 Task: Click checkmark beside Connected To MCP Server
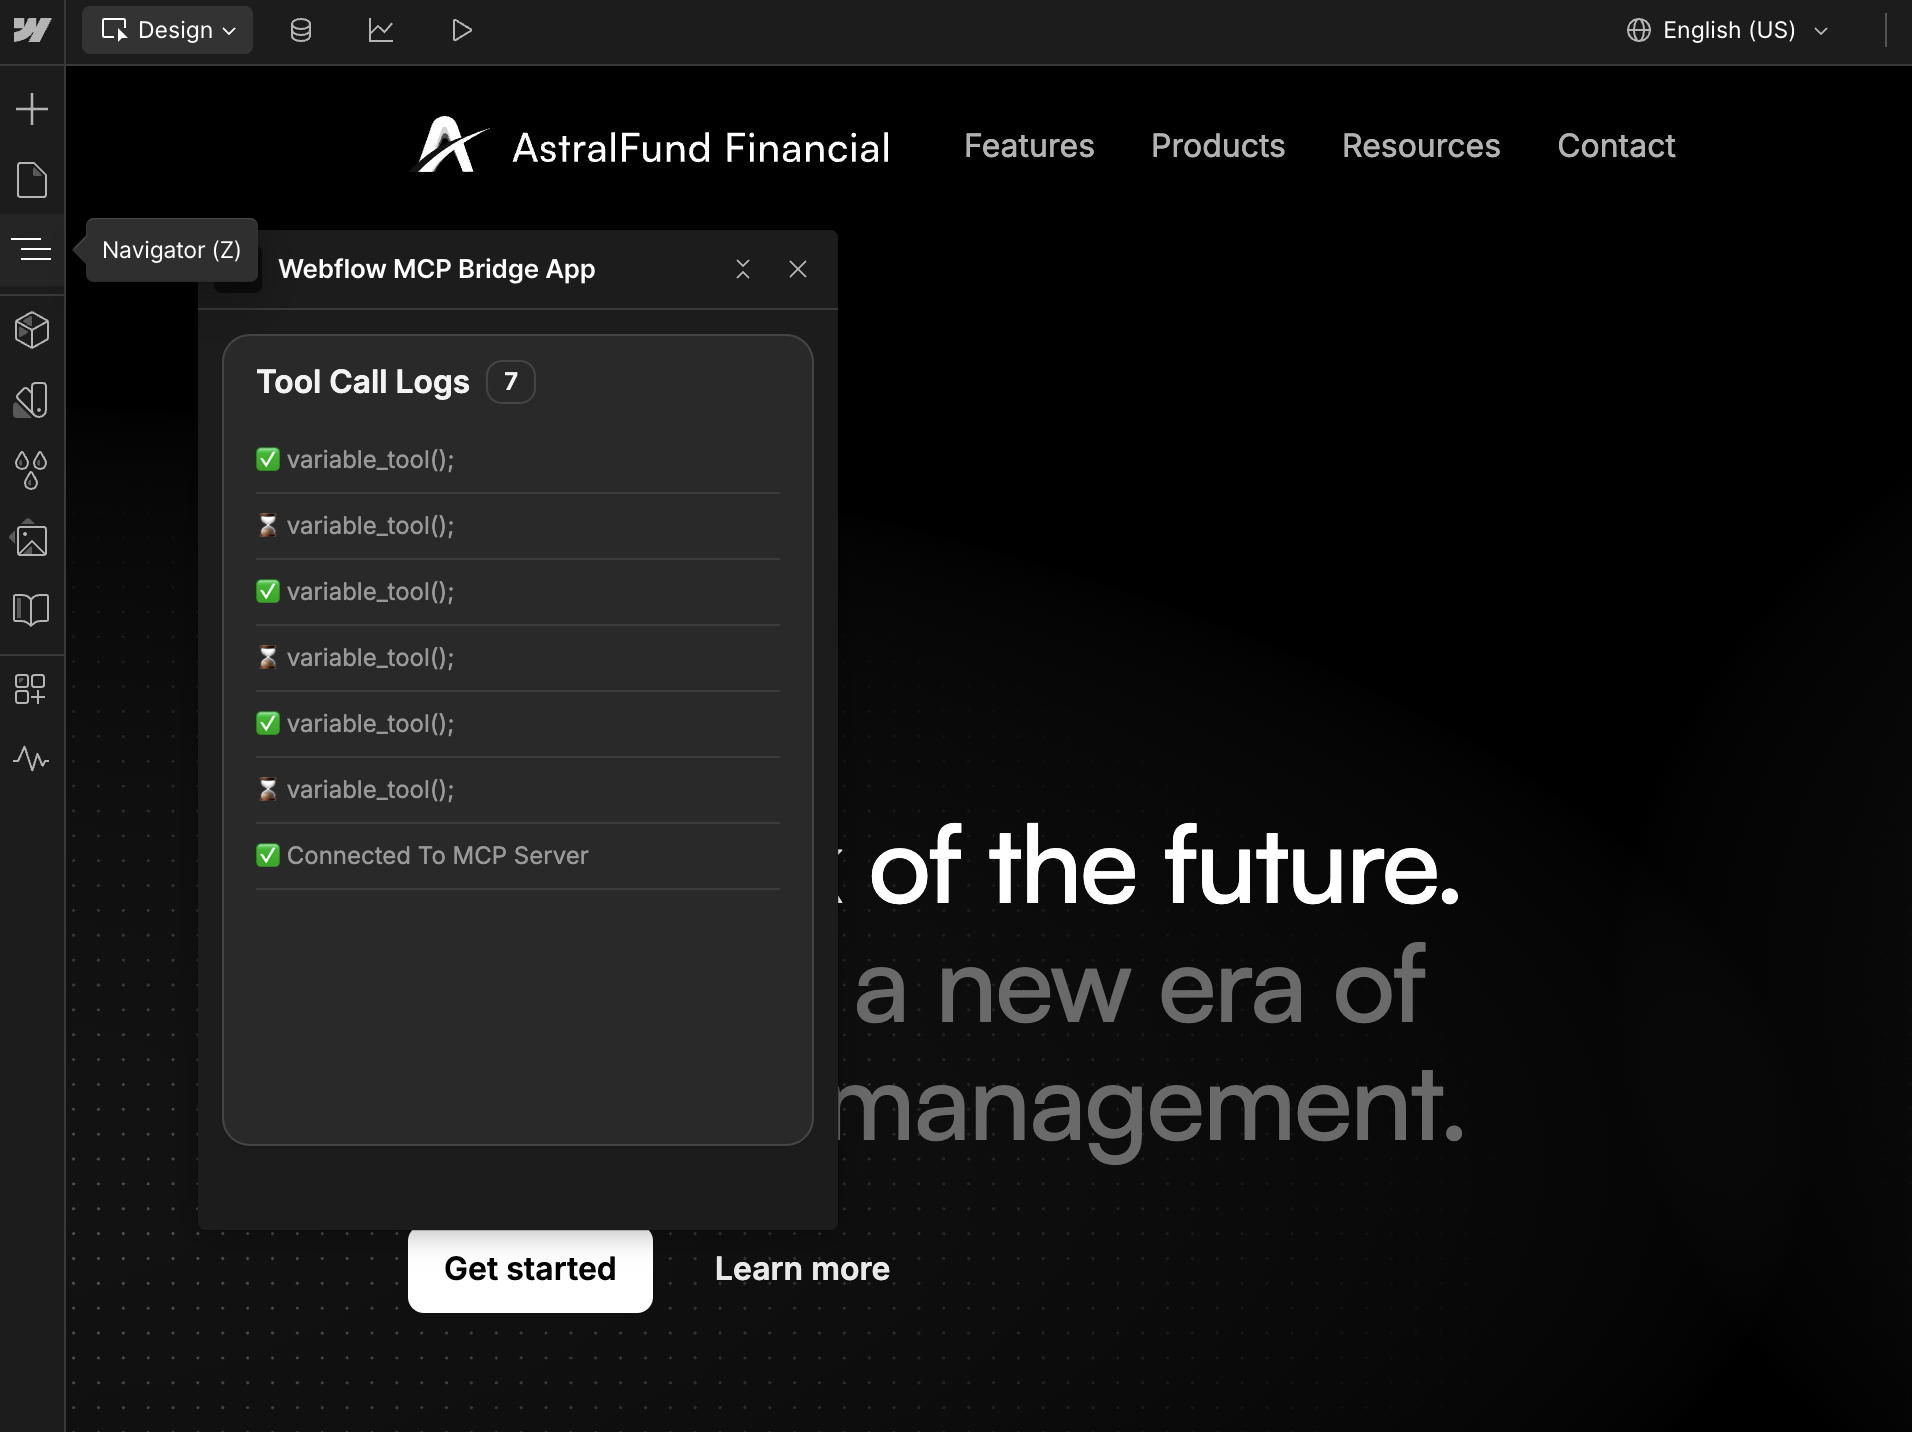(267, 856)
